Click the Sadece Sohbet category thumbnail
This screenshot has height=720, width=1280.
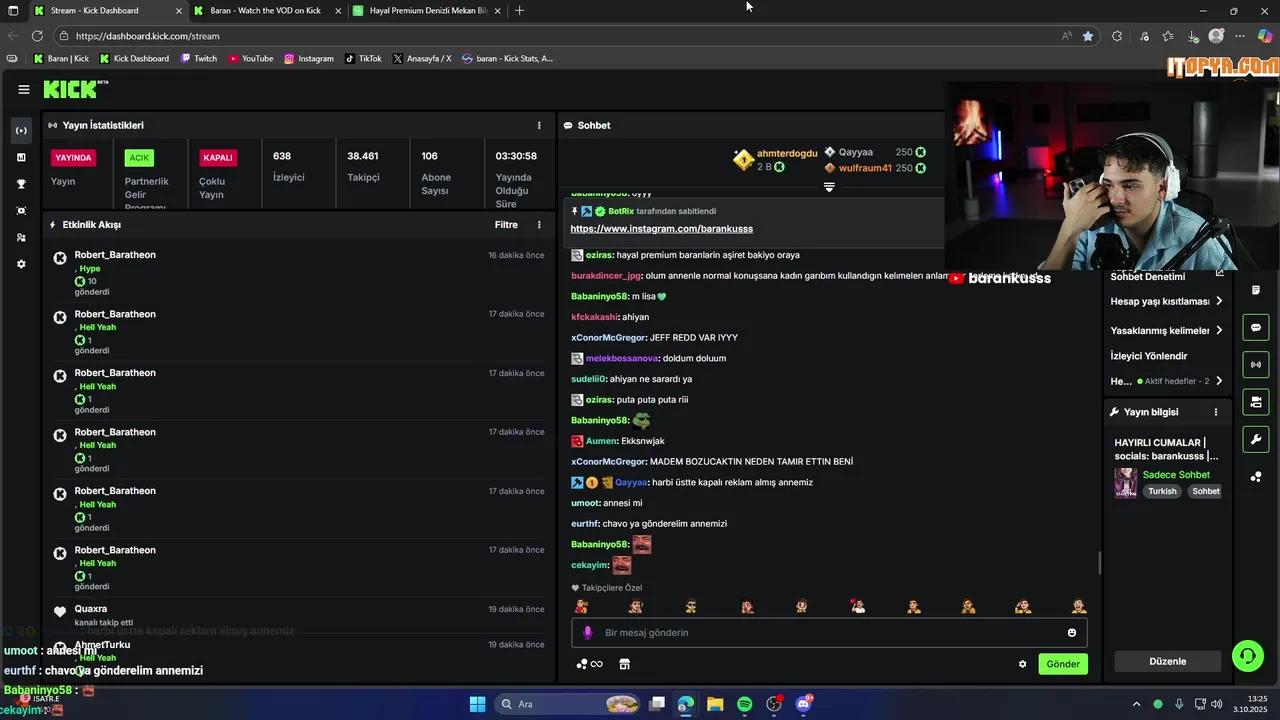(x=1126, y=483)
